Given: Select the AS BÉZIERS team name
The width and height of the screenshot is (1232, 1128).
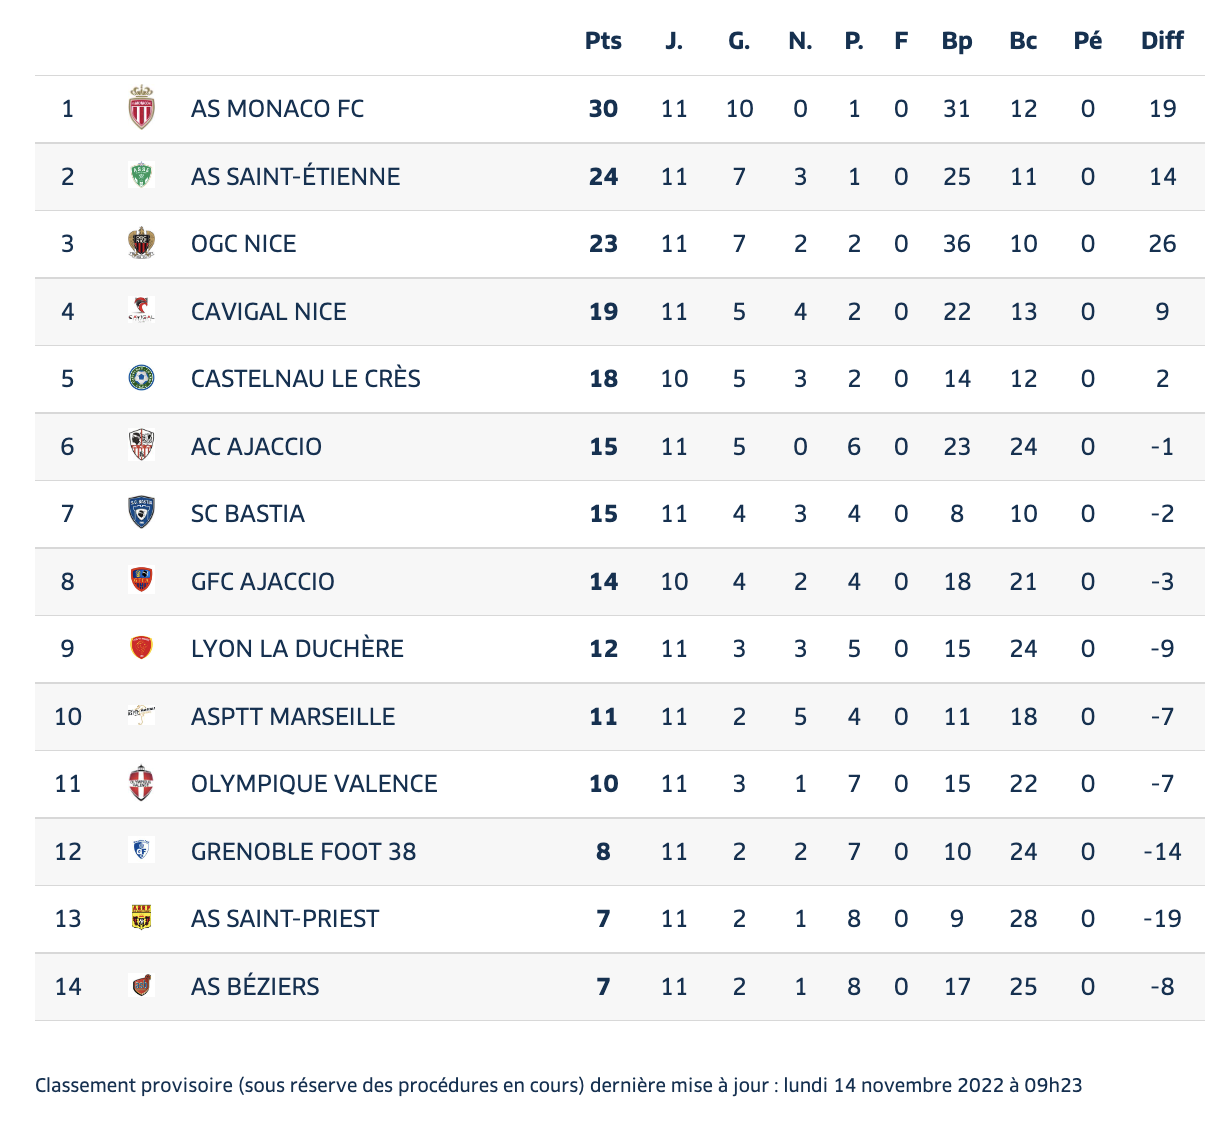Looking at the screenshot, I should pos(255,986).
